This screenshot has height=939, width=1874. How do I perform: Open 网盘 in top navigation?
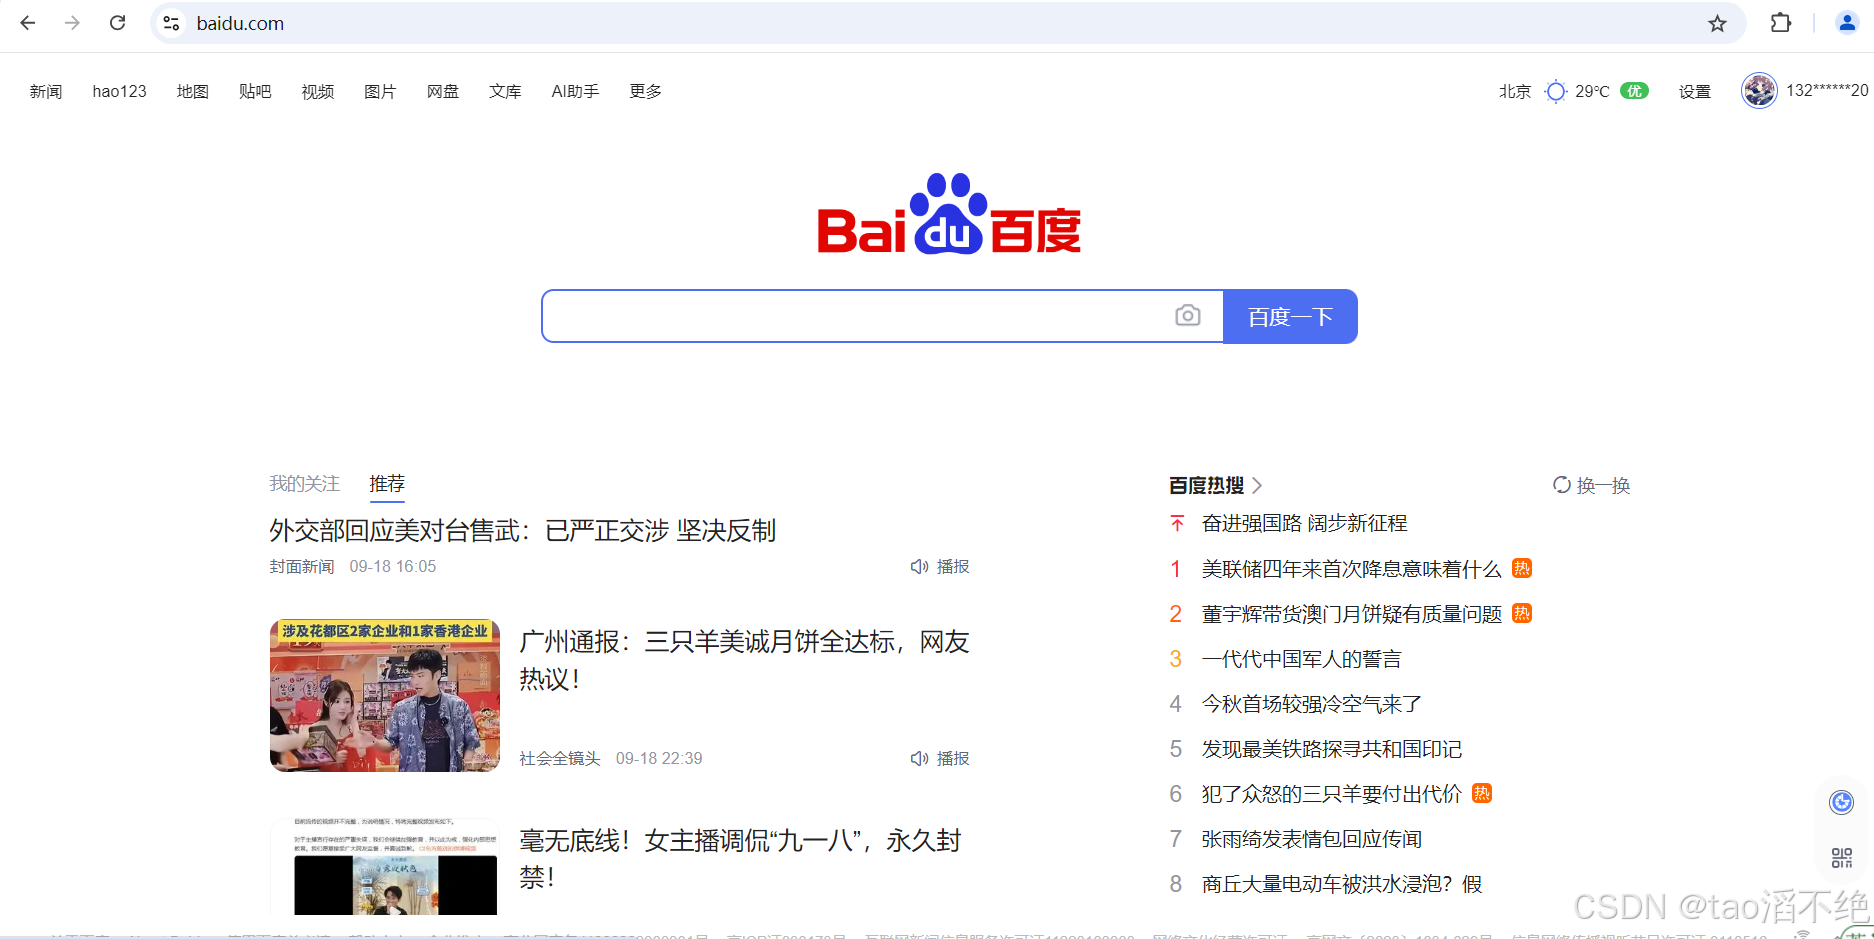[x=443, y=91]
